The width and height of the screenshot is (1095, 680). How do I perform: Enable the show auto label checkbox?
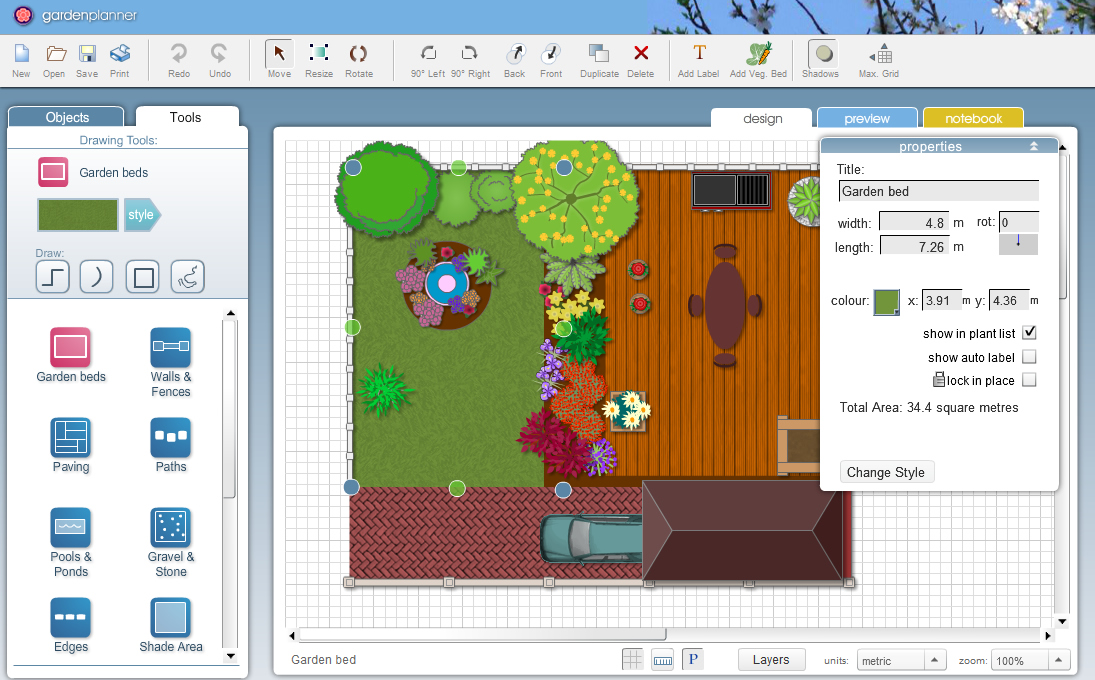tap(1029, 357)
